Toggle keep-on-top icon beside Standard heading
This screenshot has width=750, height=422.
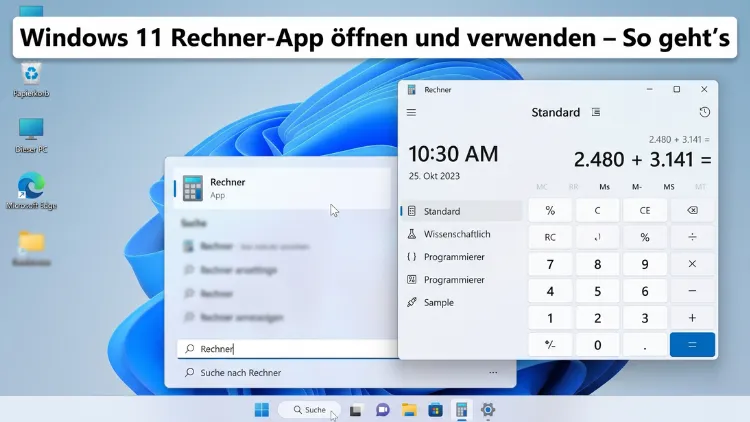(x=596, y=112)
